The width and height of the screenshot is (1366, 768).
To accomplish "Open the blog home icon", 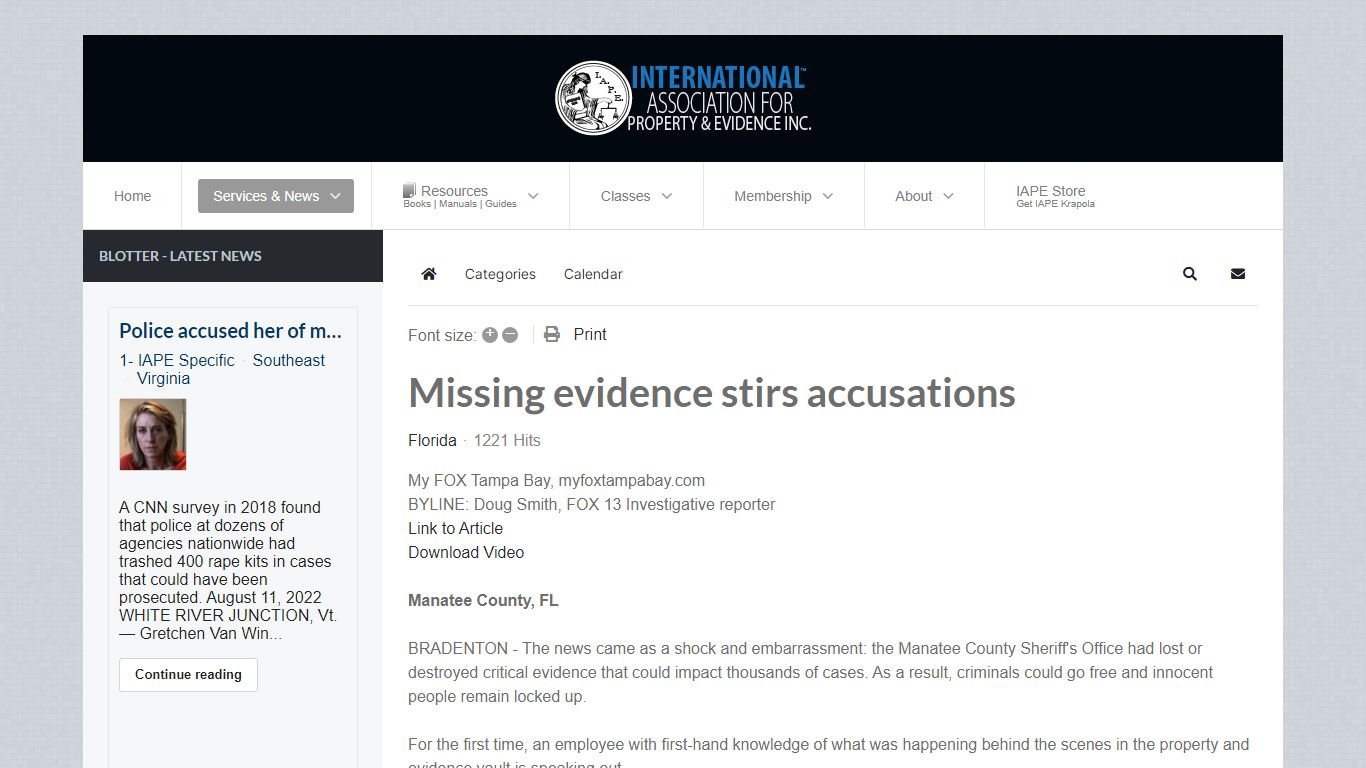I will (429, 274).
